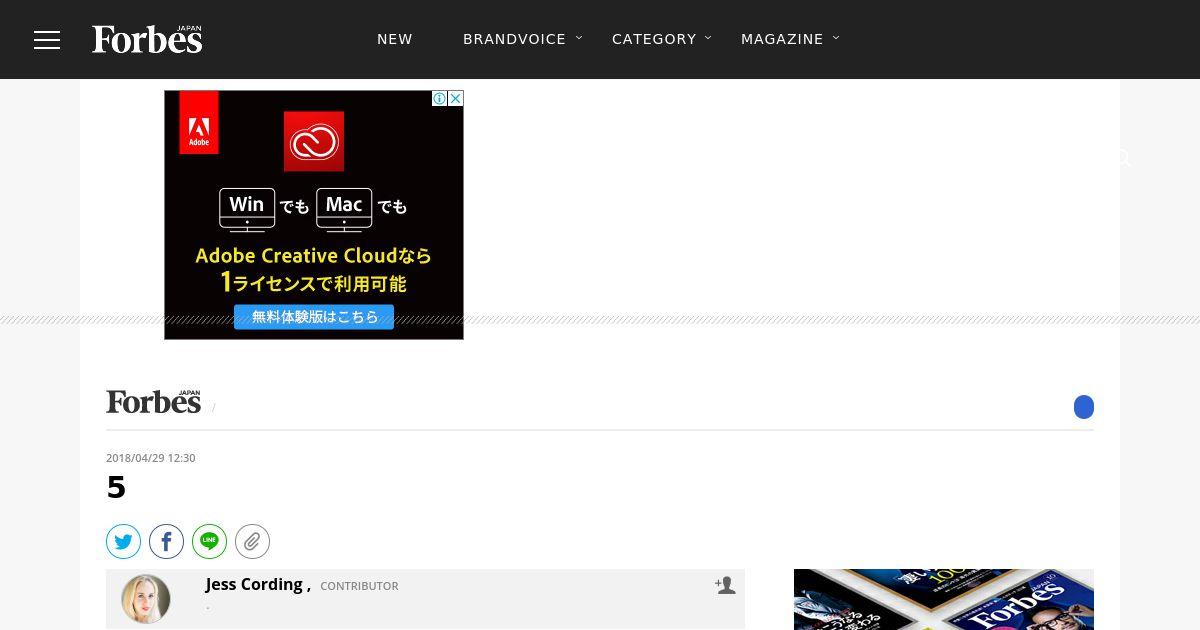1200x630 pixels.
Task: Open the CATEGORY menu
Action: coord(654,39)
